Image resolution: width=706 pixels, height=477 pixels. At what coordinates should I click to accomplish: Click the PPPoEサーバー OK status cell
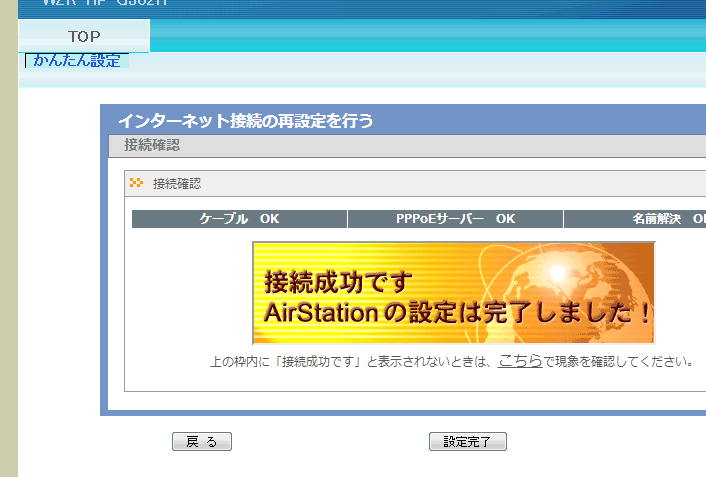coord(455,219)
